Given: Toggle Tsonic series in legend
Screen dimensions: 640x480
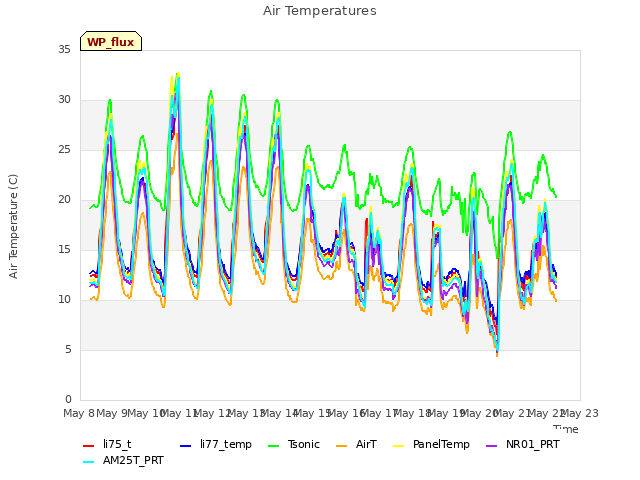Looking at the screenshot, I should click(x=293, y=444).
